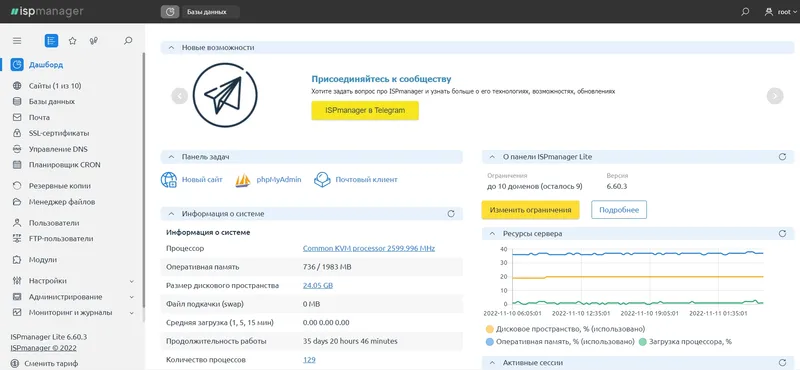Open Базы данных in sidebar

coord(52,102)
